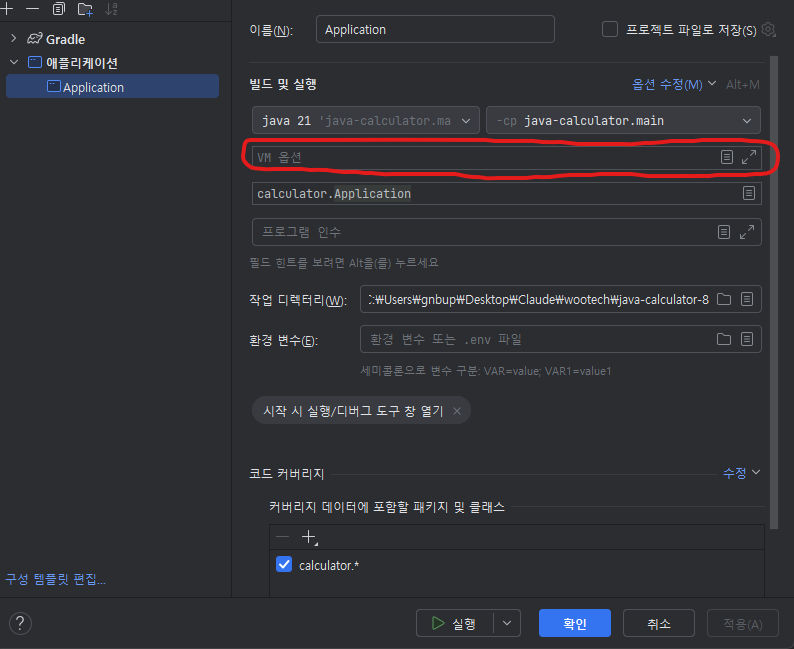Insert macro in VM 옵션 field
Image resolution: width=794 pixels, height=649 pixels.
(x=727, y=157)
